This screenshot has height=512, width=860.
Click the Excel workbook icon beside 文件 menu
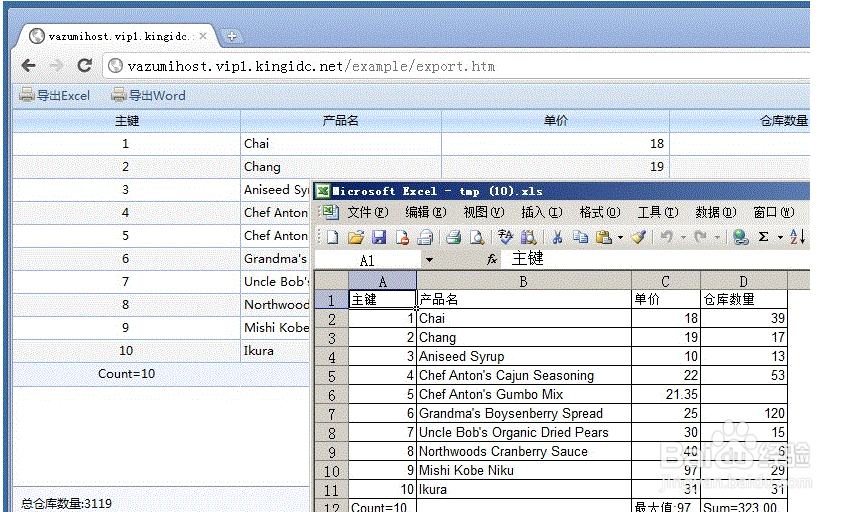tap(330, 212)
